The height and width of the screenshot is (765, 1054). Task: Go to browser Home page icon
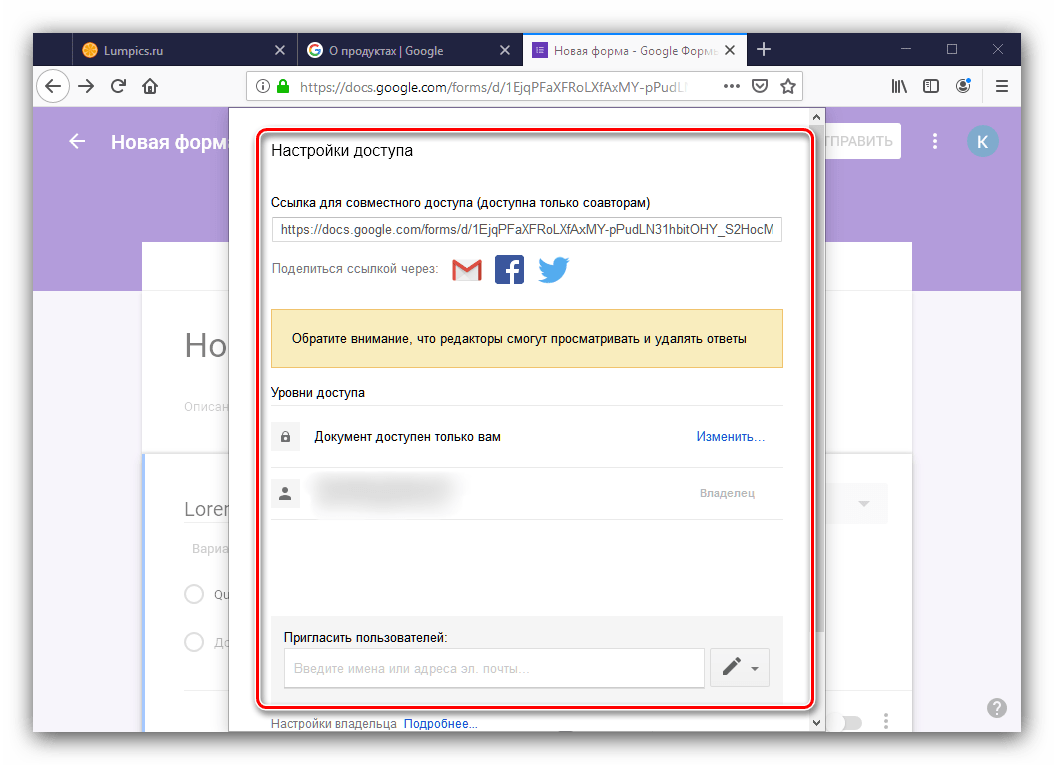tap(150, 86)
